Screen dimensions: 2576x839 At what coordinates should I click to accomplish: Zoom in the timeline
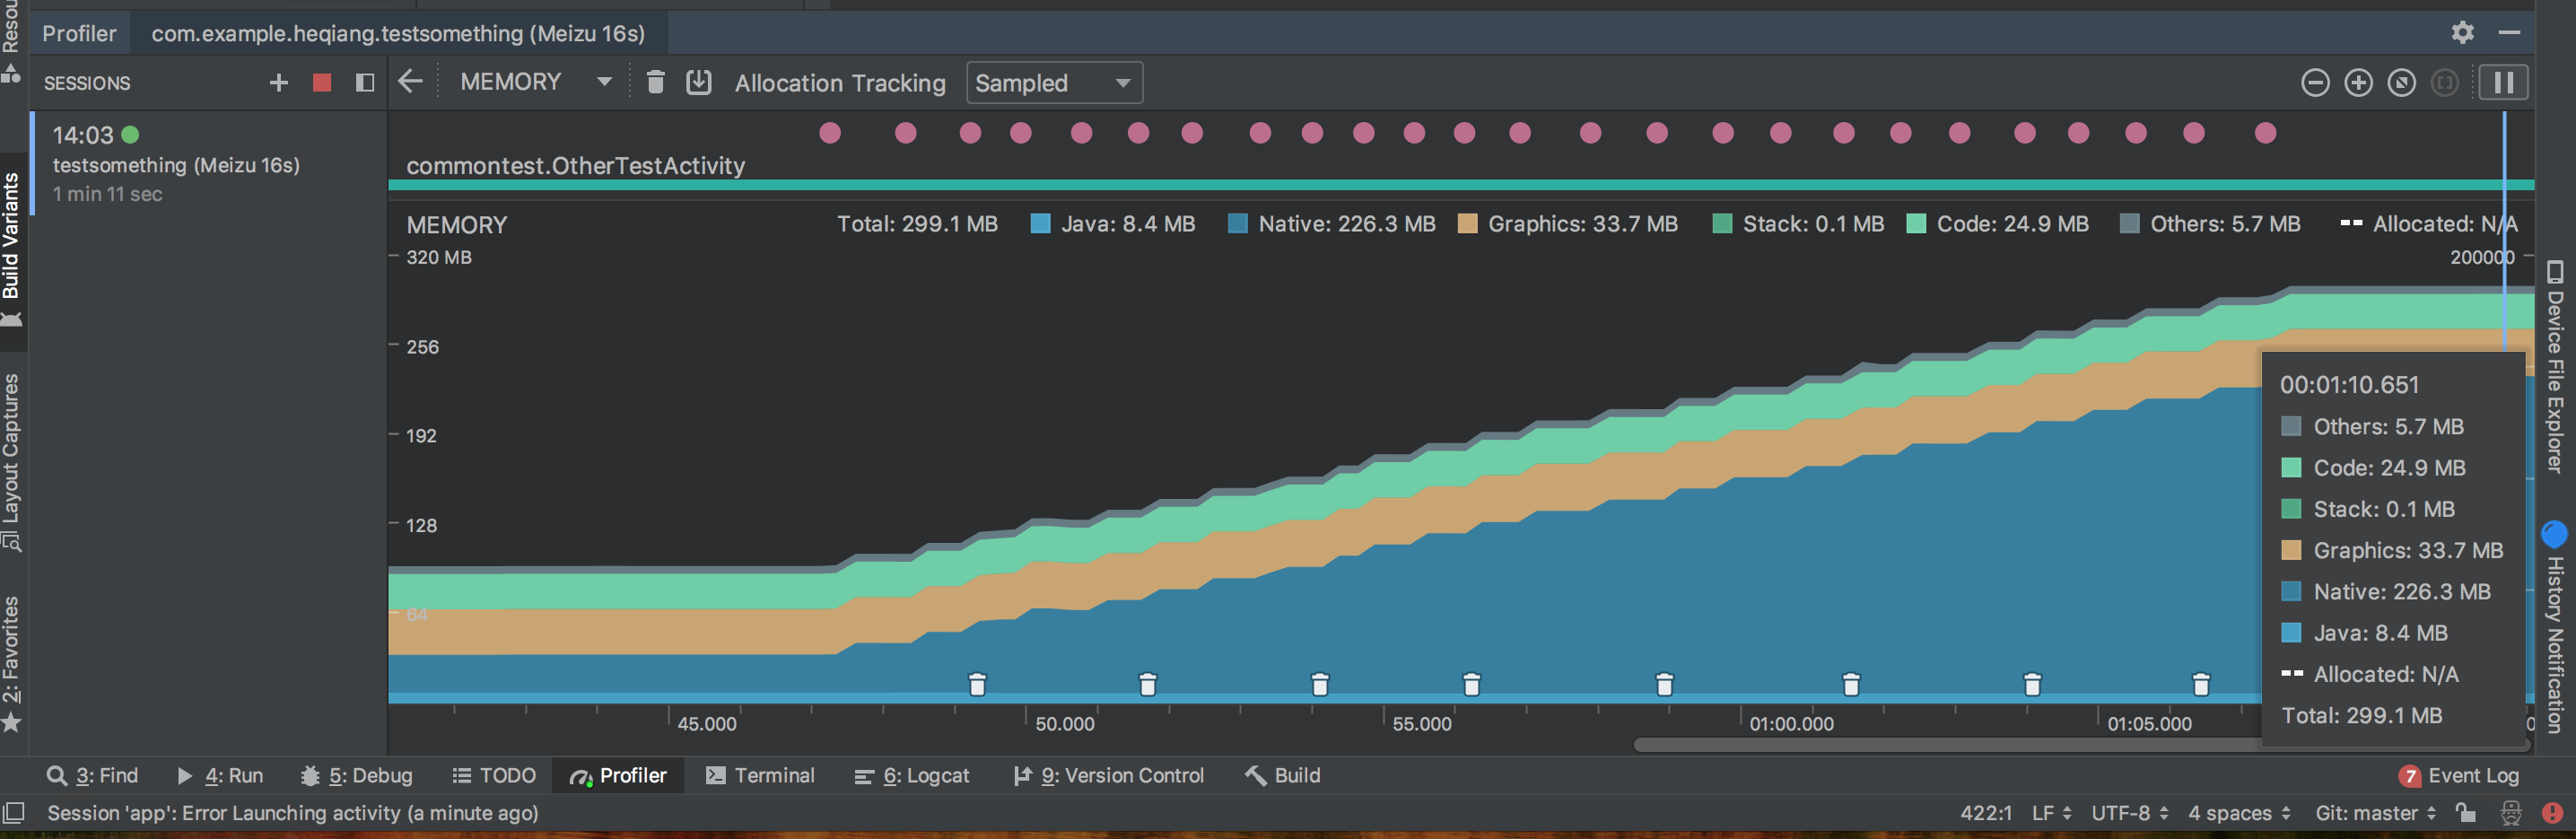coord(2358,83)
